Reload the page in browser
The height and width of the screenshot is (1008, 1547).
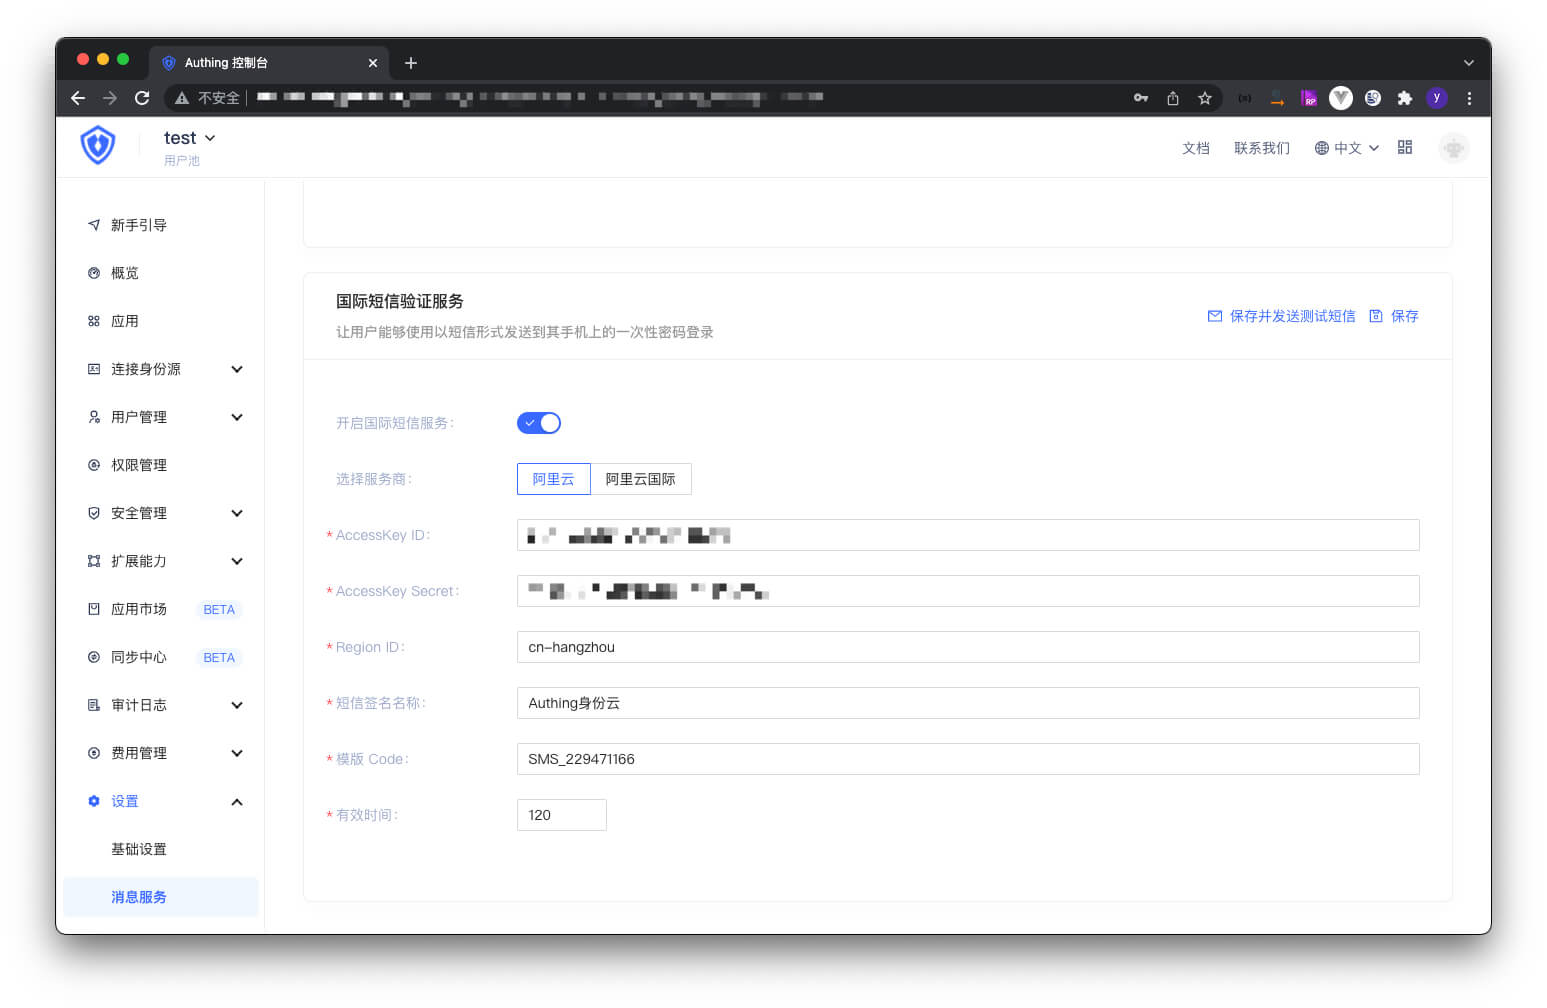pos(142,98)
